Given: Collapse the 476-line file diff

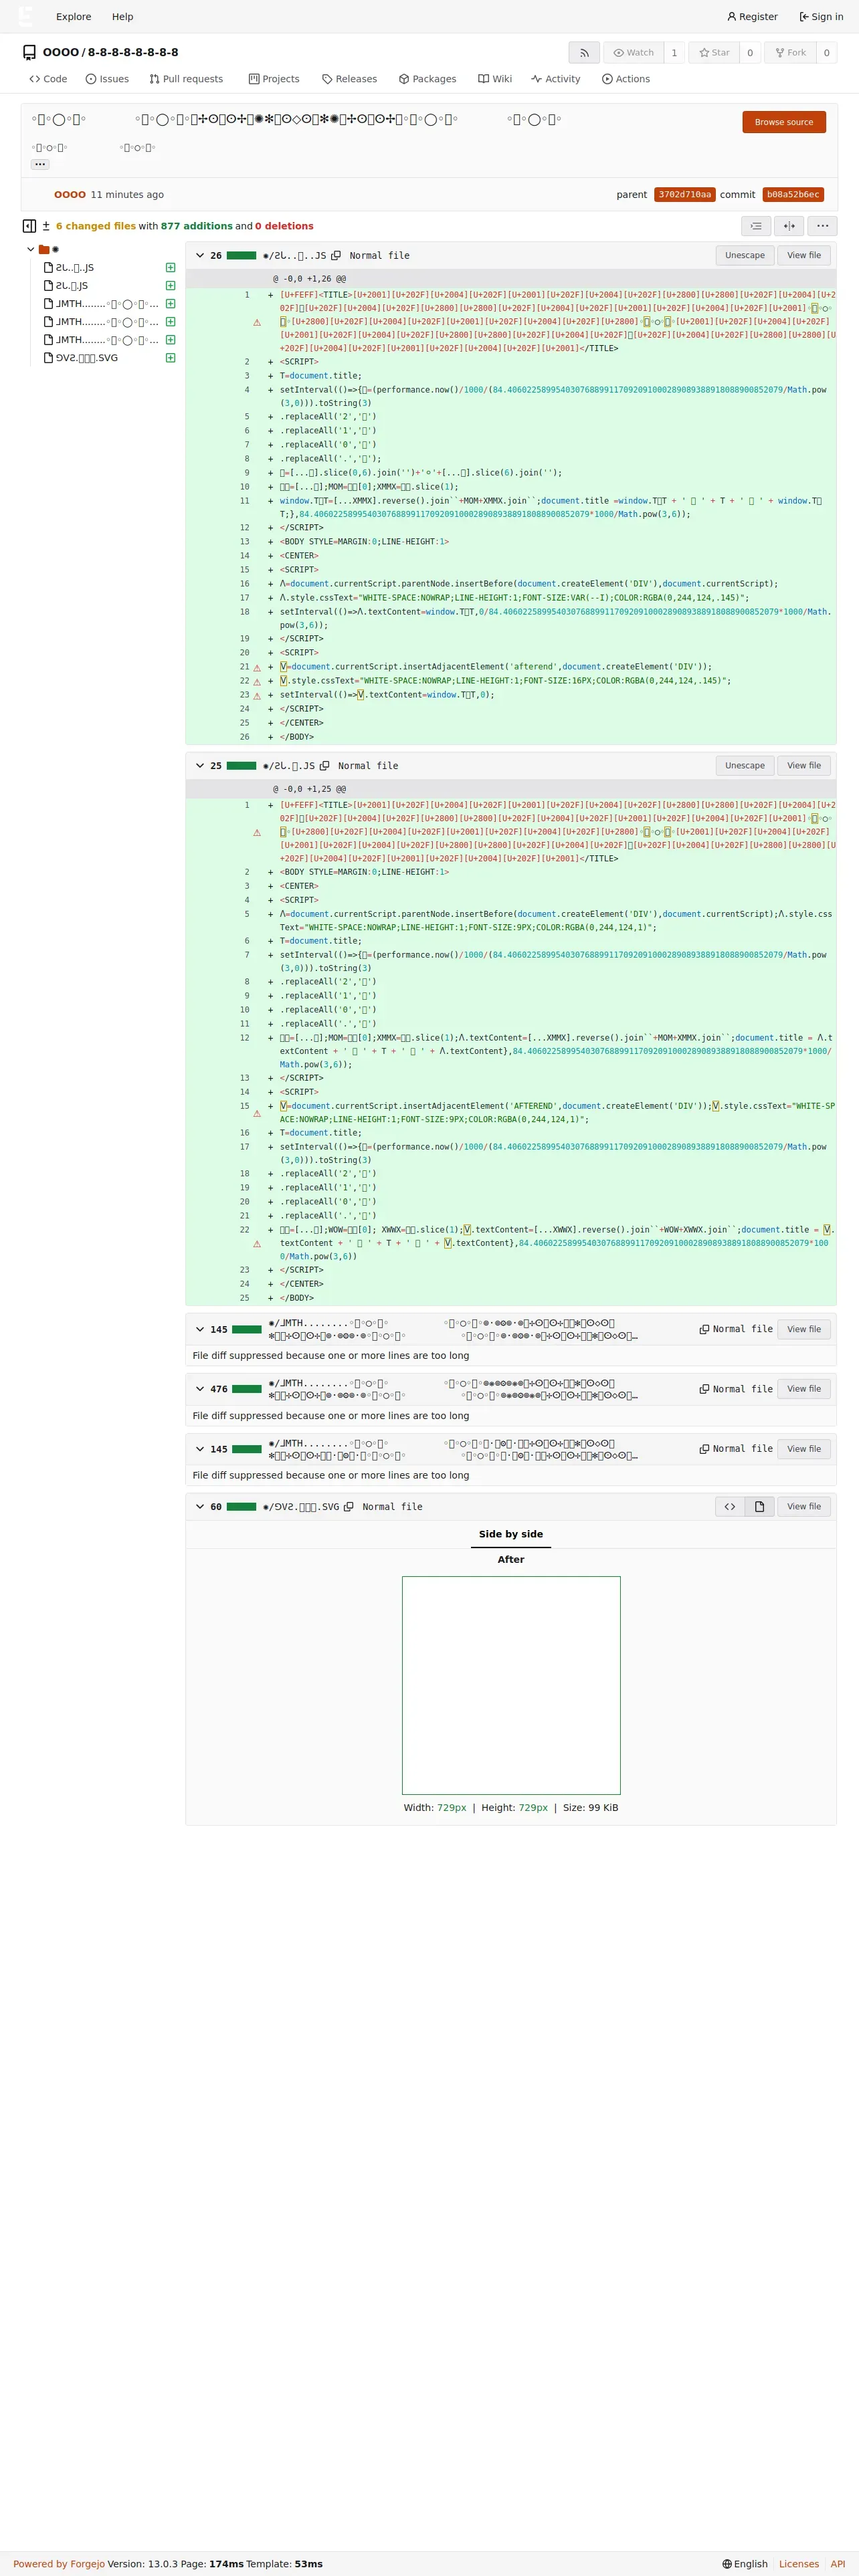Looking at the screenshot, I should click(200, 1389).
